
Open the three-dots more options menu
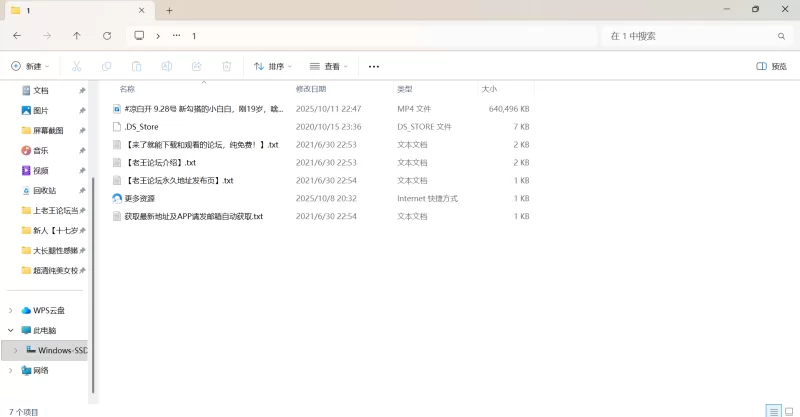click(x=374, y=66)
